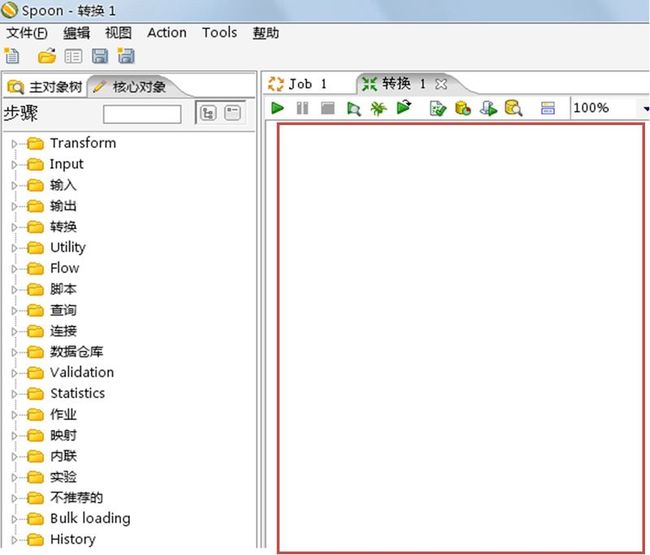Open the 编辑 menu
This screenshot has width=650, height=555.
(76, 33)
